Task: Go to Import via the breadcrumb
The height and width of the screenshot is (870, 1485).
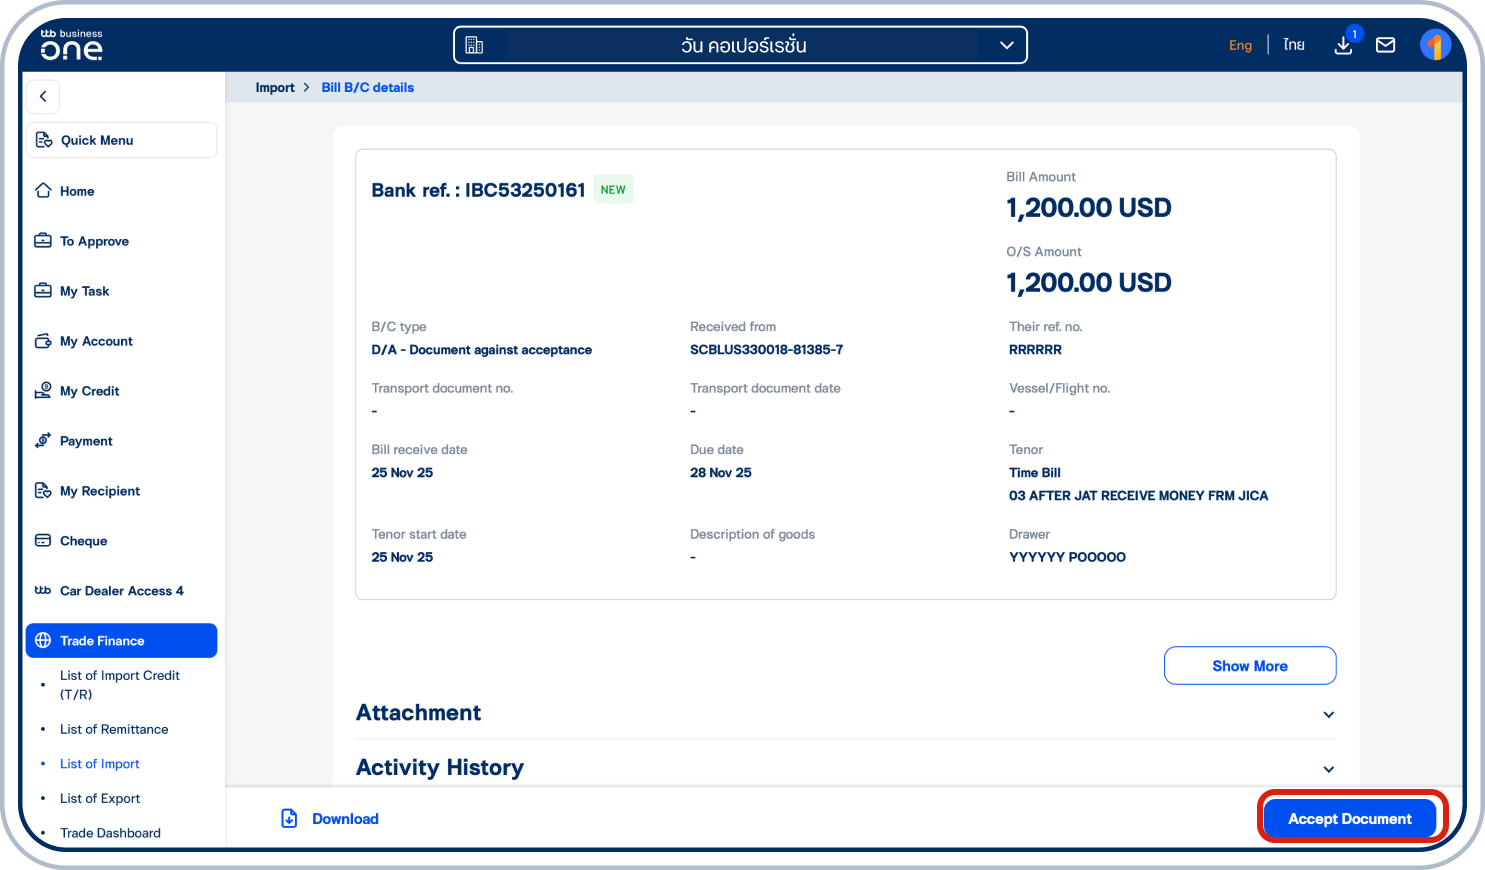Action: tap(275, 87)
